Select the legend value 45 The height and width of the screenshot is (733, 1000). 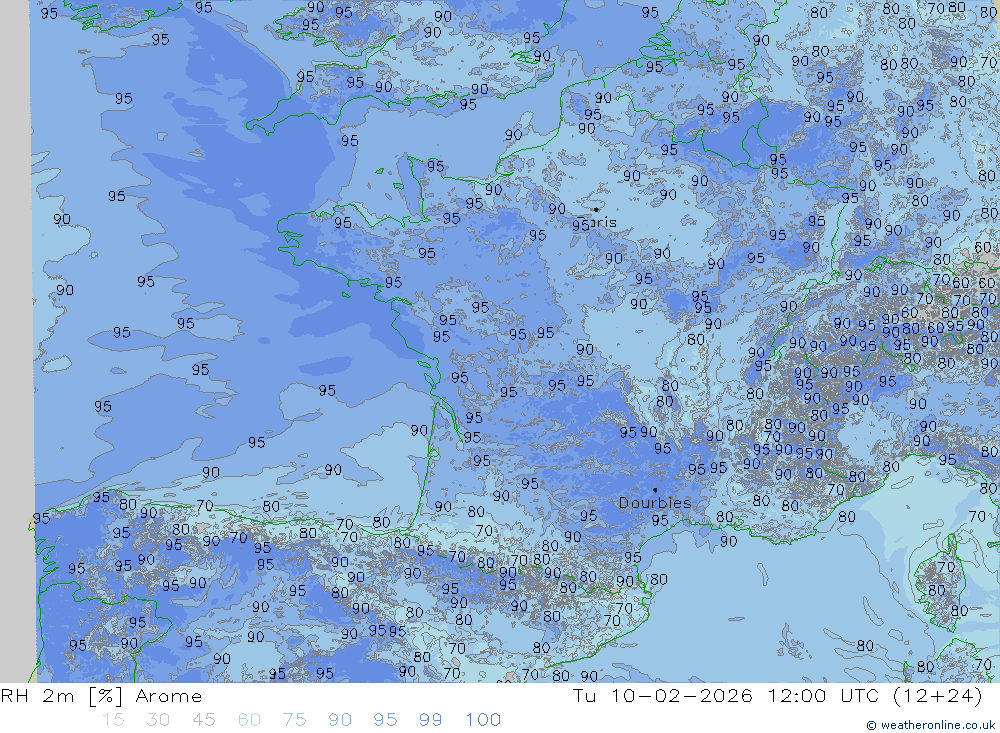pos(203,720)
